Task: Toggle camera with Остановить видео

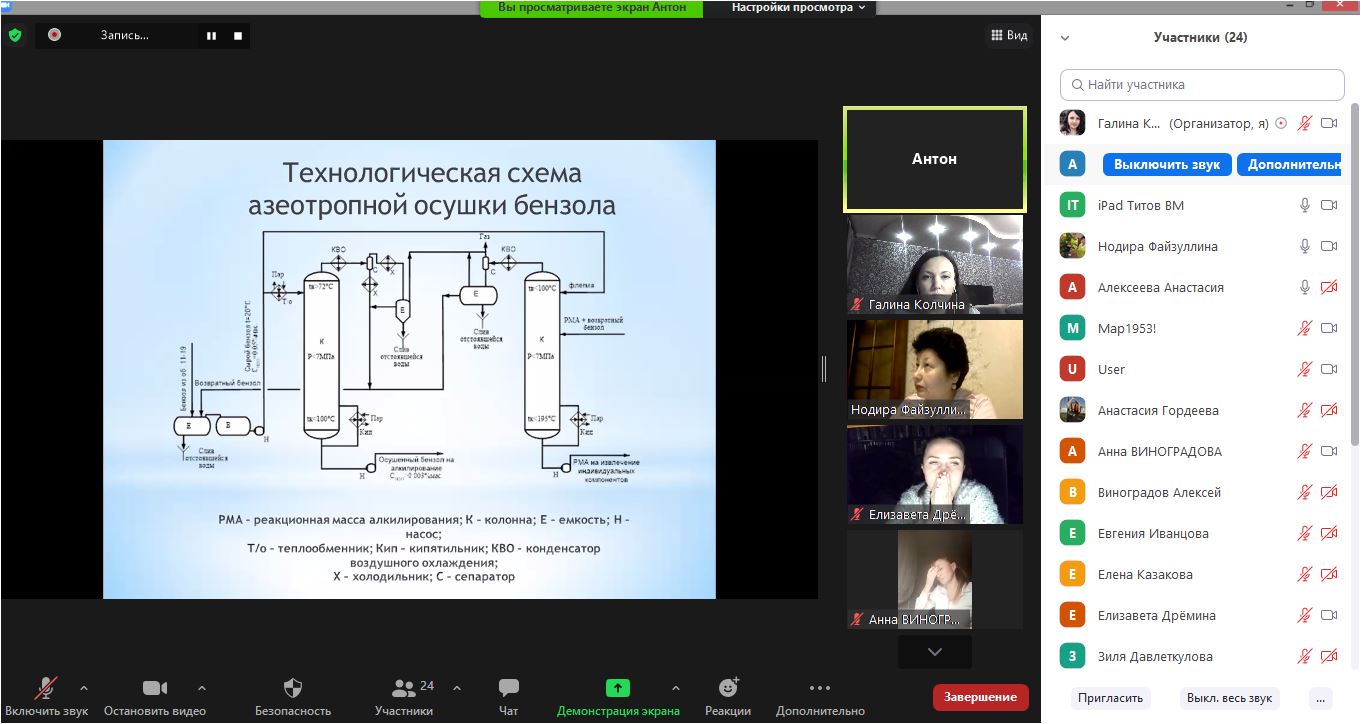Action: (155, 688)
